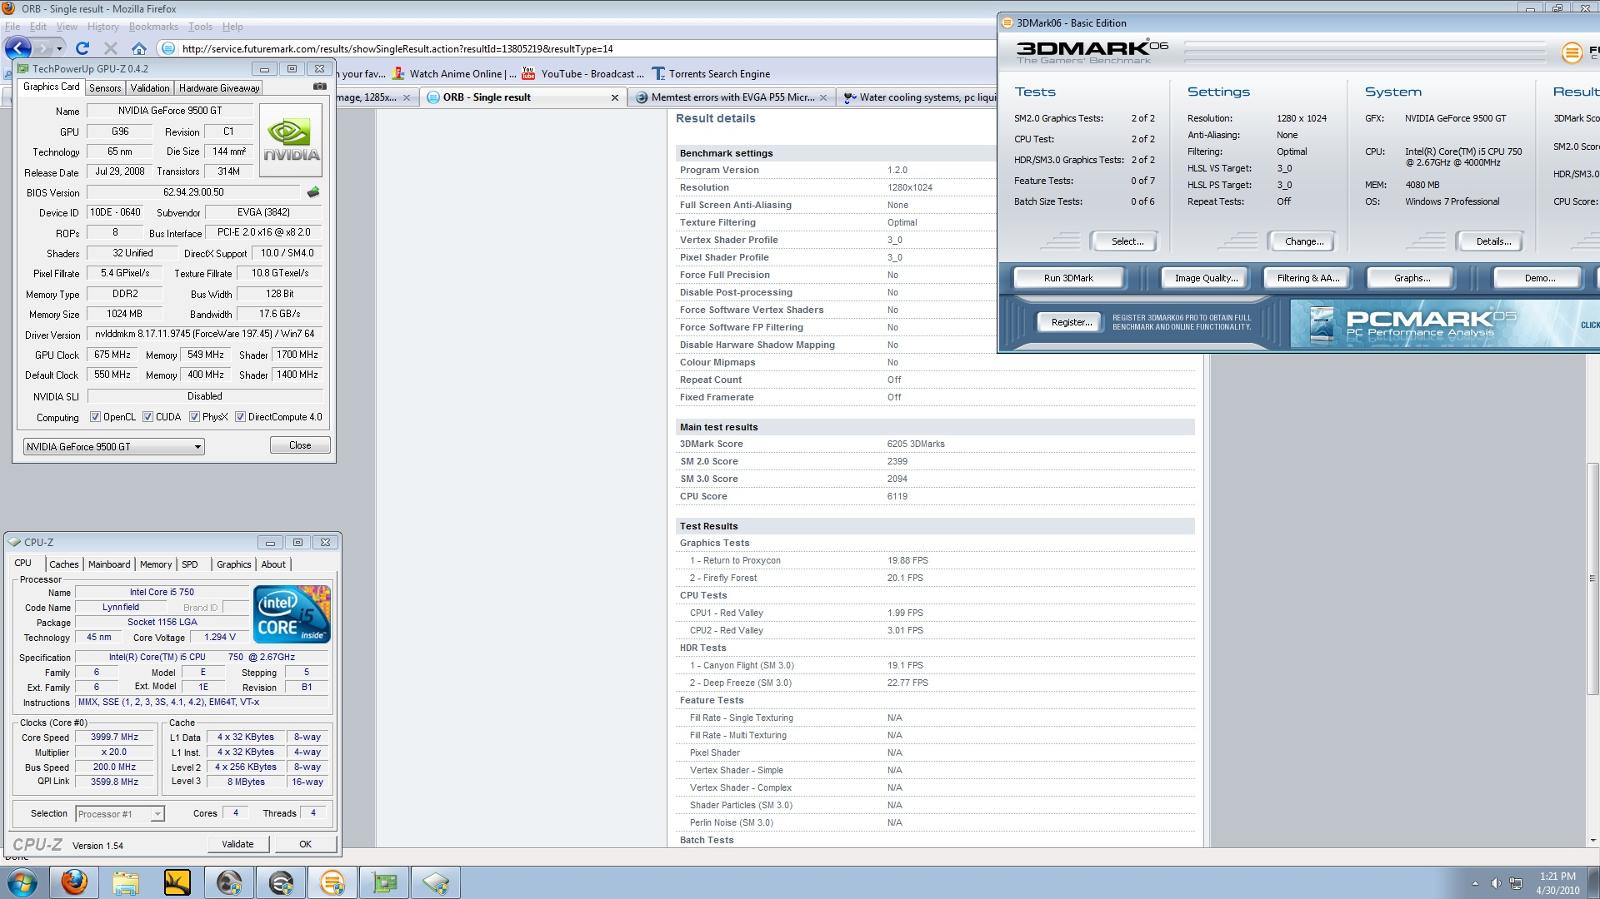This screenshot has height=899, width=1600.
Task: Open GPU selector dropdown NVIDIA GeForce 9500 GT
Action: [114, 446]
